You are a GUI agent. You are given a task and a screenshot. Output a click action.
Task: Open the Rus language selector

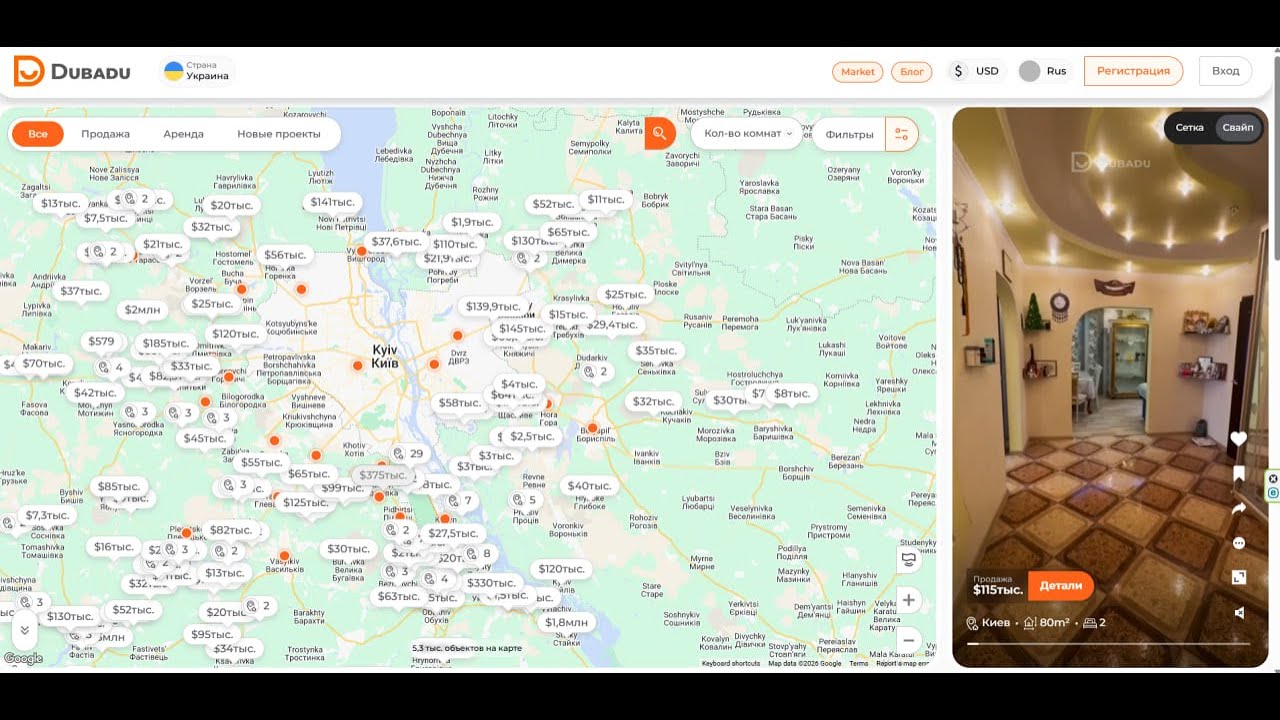pyautogui.click(x=1043, y=71)
